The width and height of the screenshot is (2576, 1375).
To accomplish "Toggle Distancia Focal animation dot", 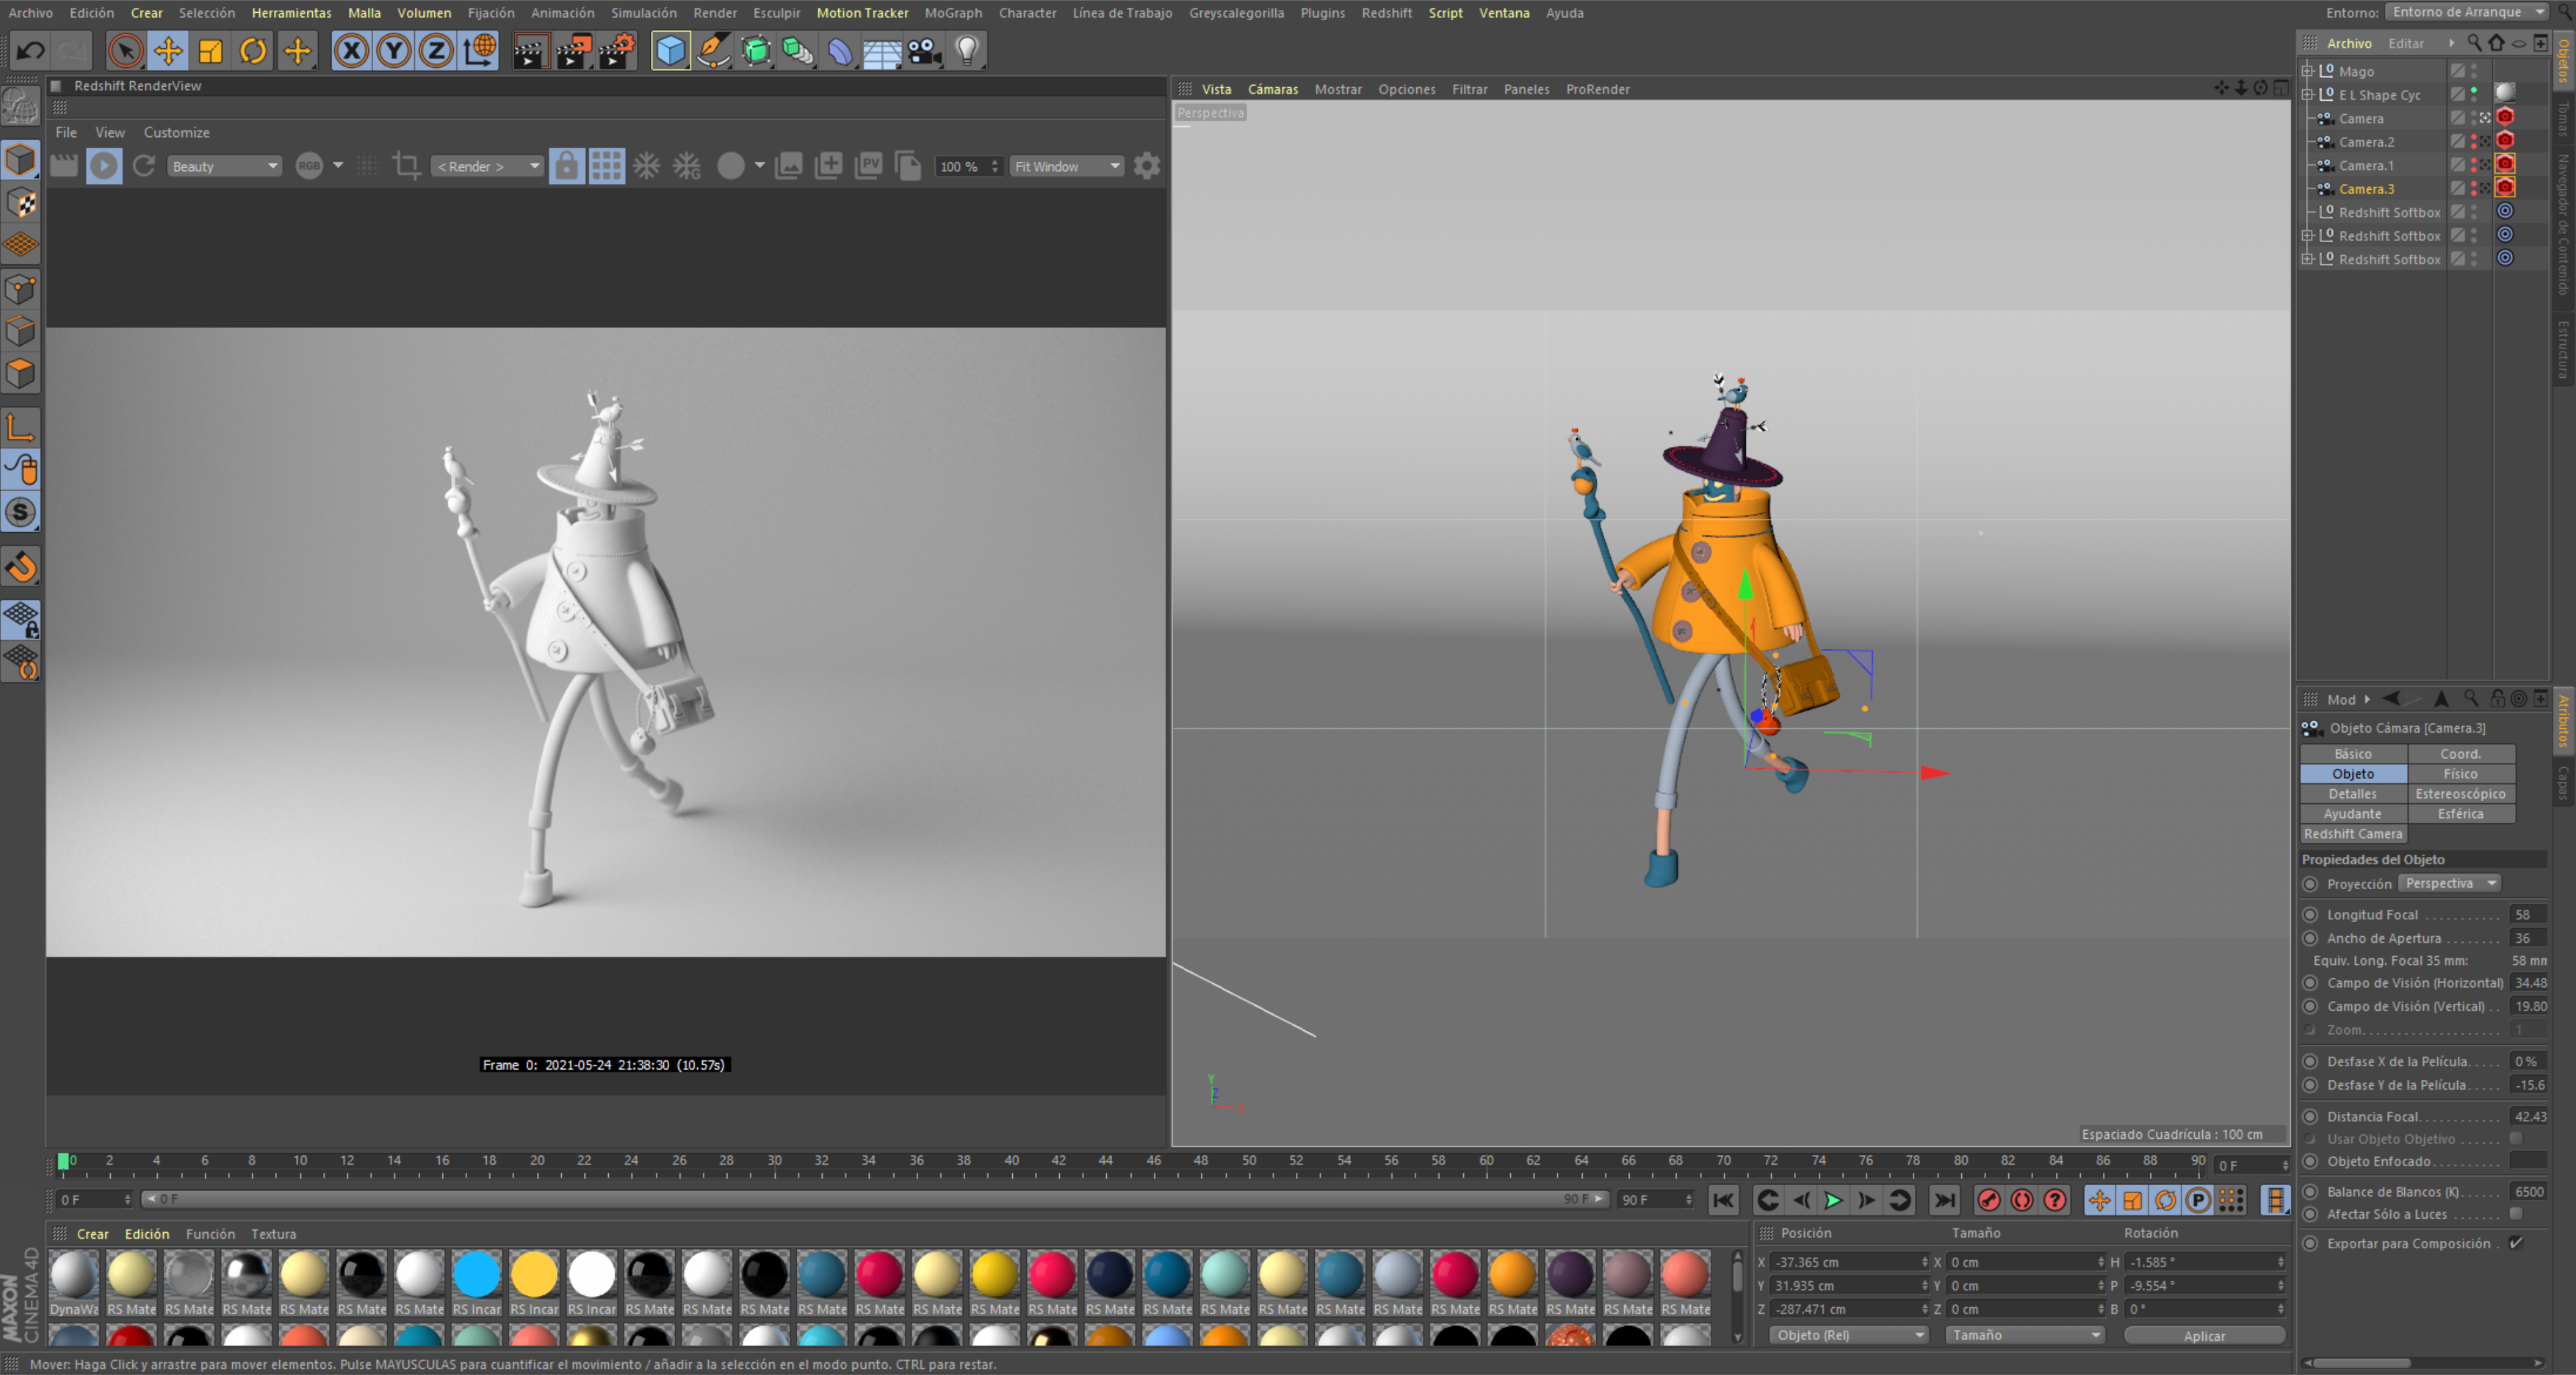I will (x=2310, y=1116).
